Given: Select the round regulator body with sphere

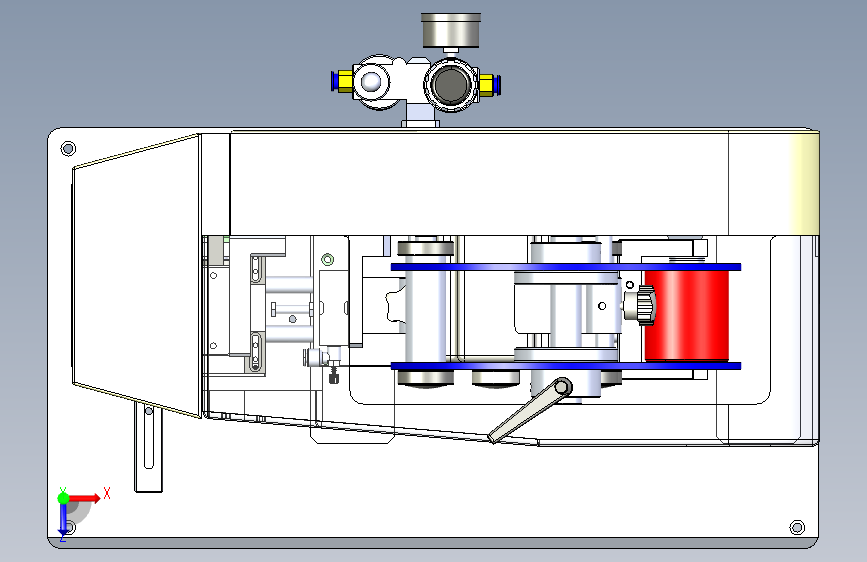Looking at the screenshot, I should click(371, 82).
